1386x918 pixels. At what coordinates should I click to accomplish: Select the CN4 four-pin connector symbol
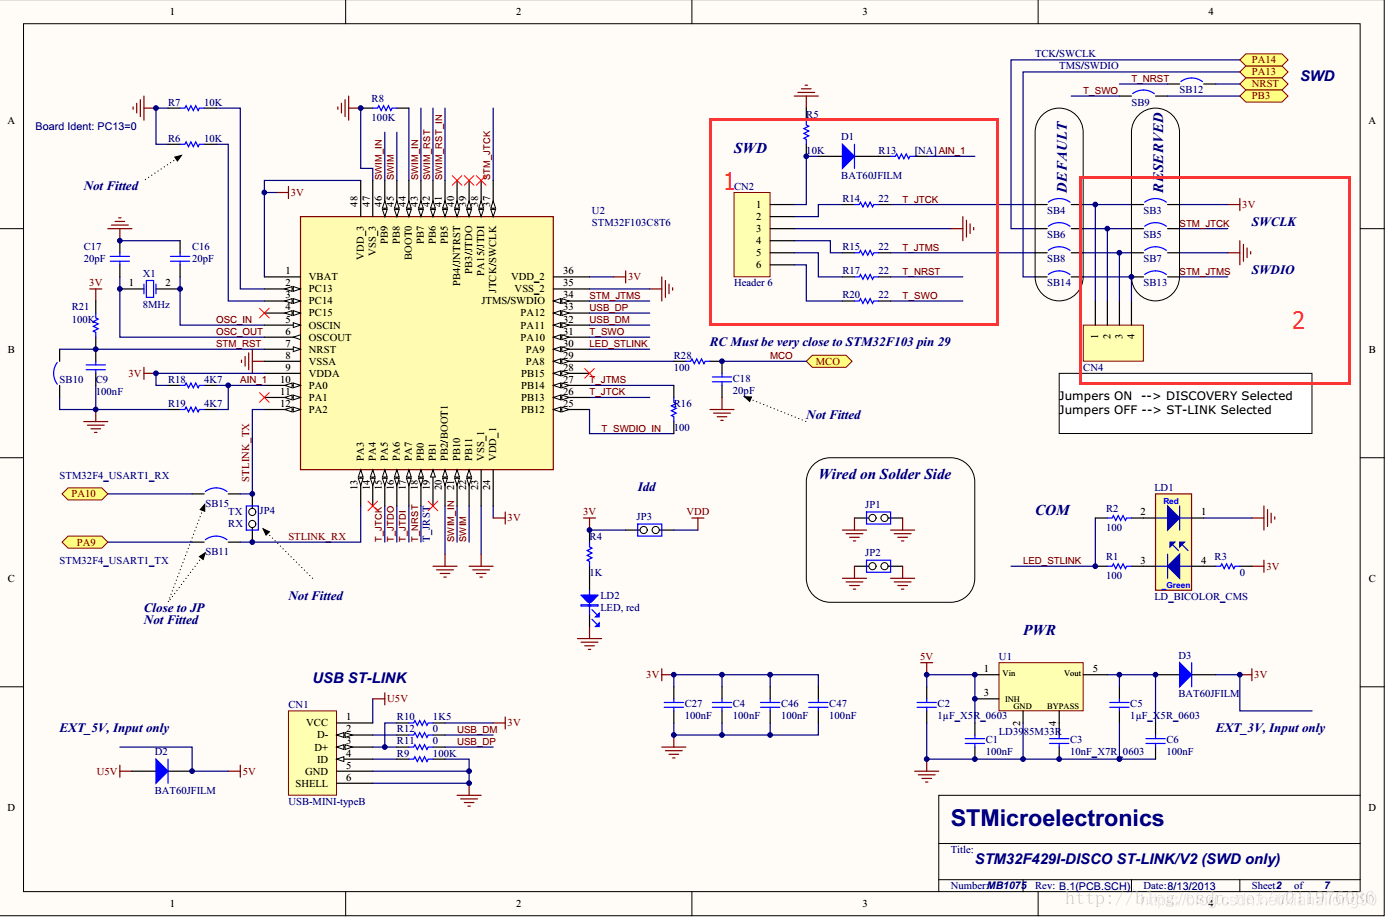pos(1113,343)
